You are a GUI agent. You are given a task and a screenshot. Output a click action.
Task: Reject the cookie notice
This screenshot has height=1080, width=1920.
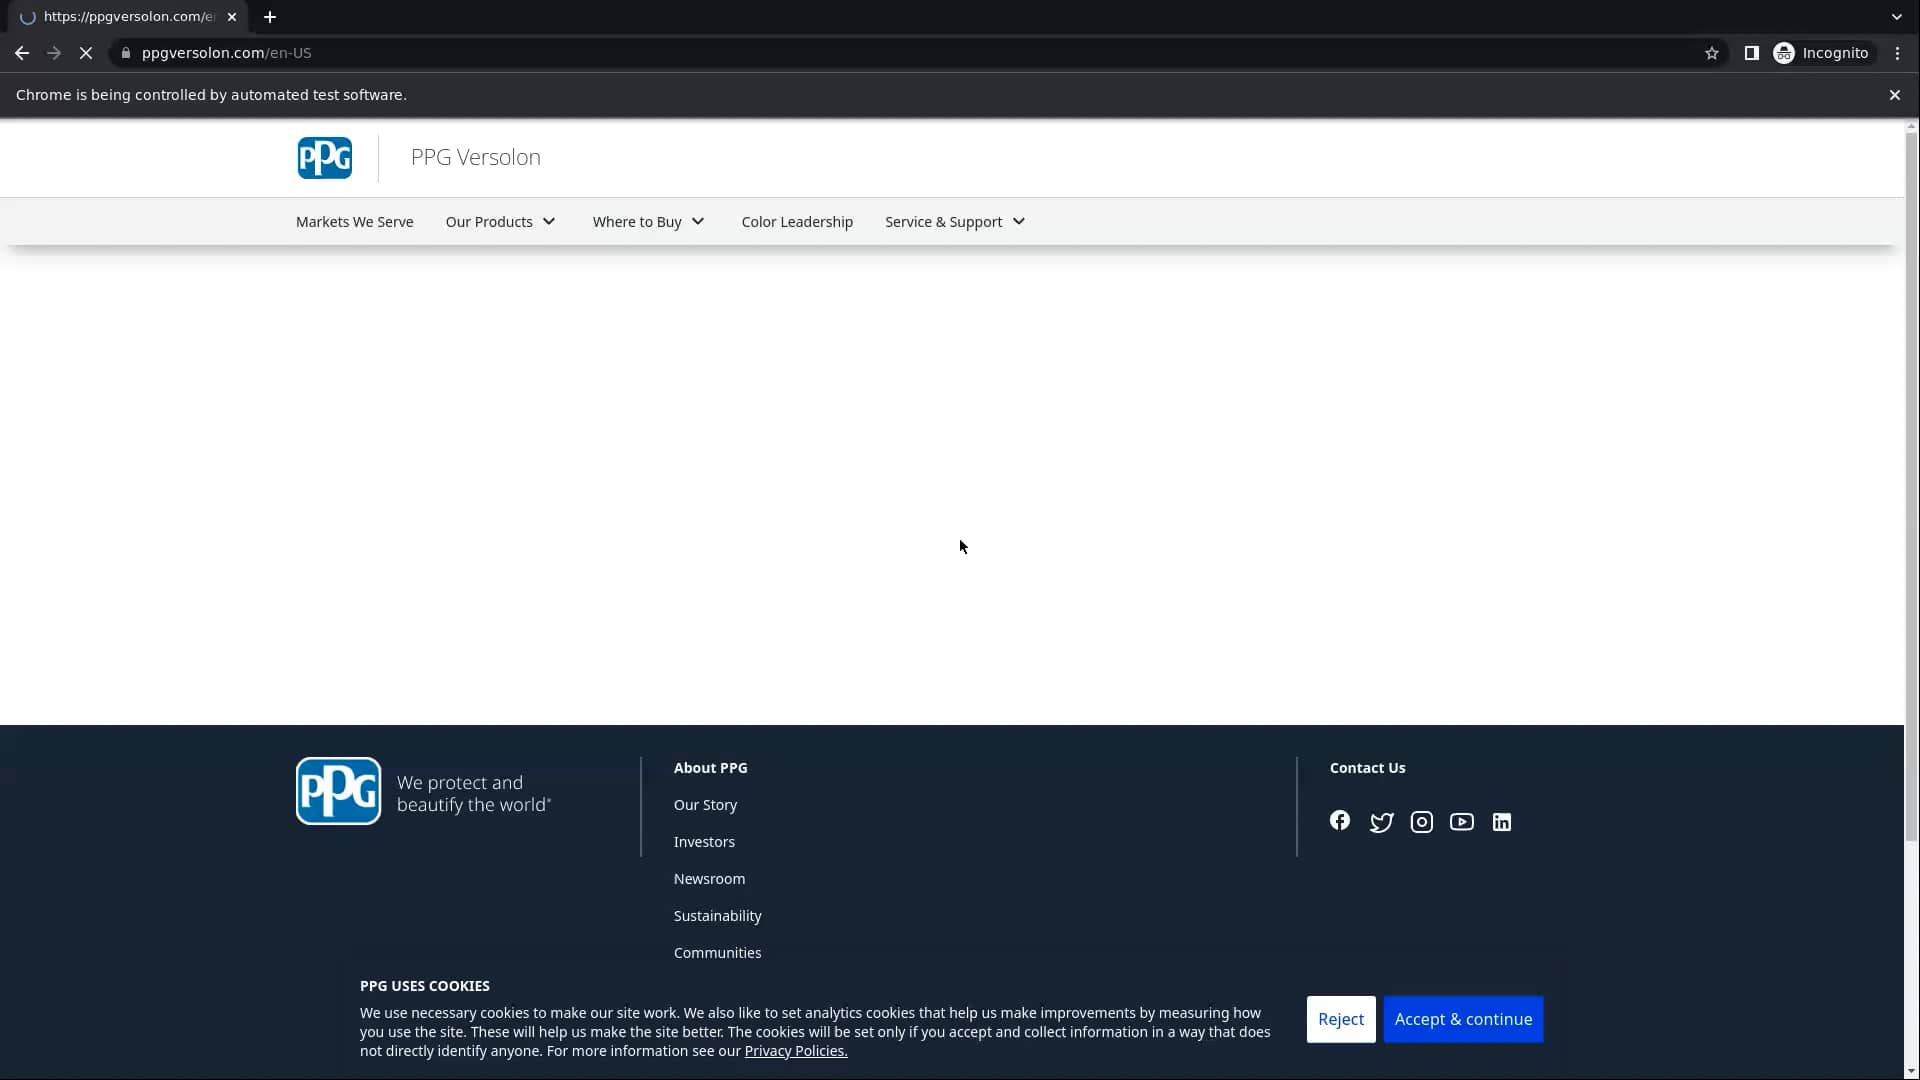(x=1340, y=1019)
